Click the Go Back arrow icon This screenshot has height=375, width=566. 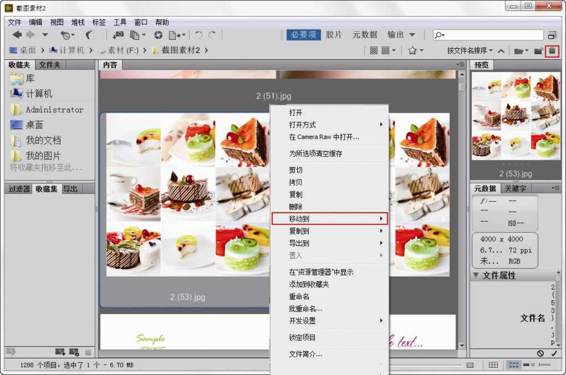(17, 35)
